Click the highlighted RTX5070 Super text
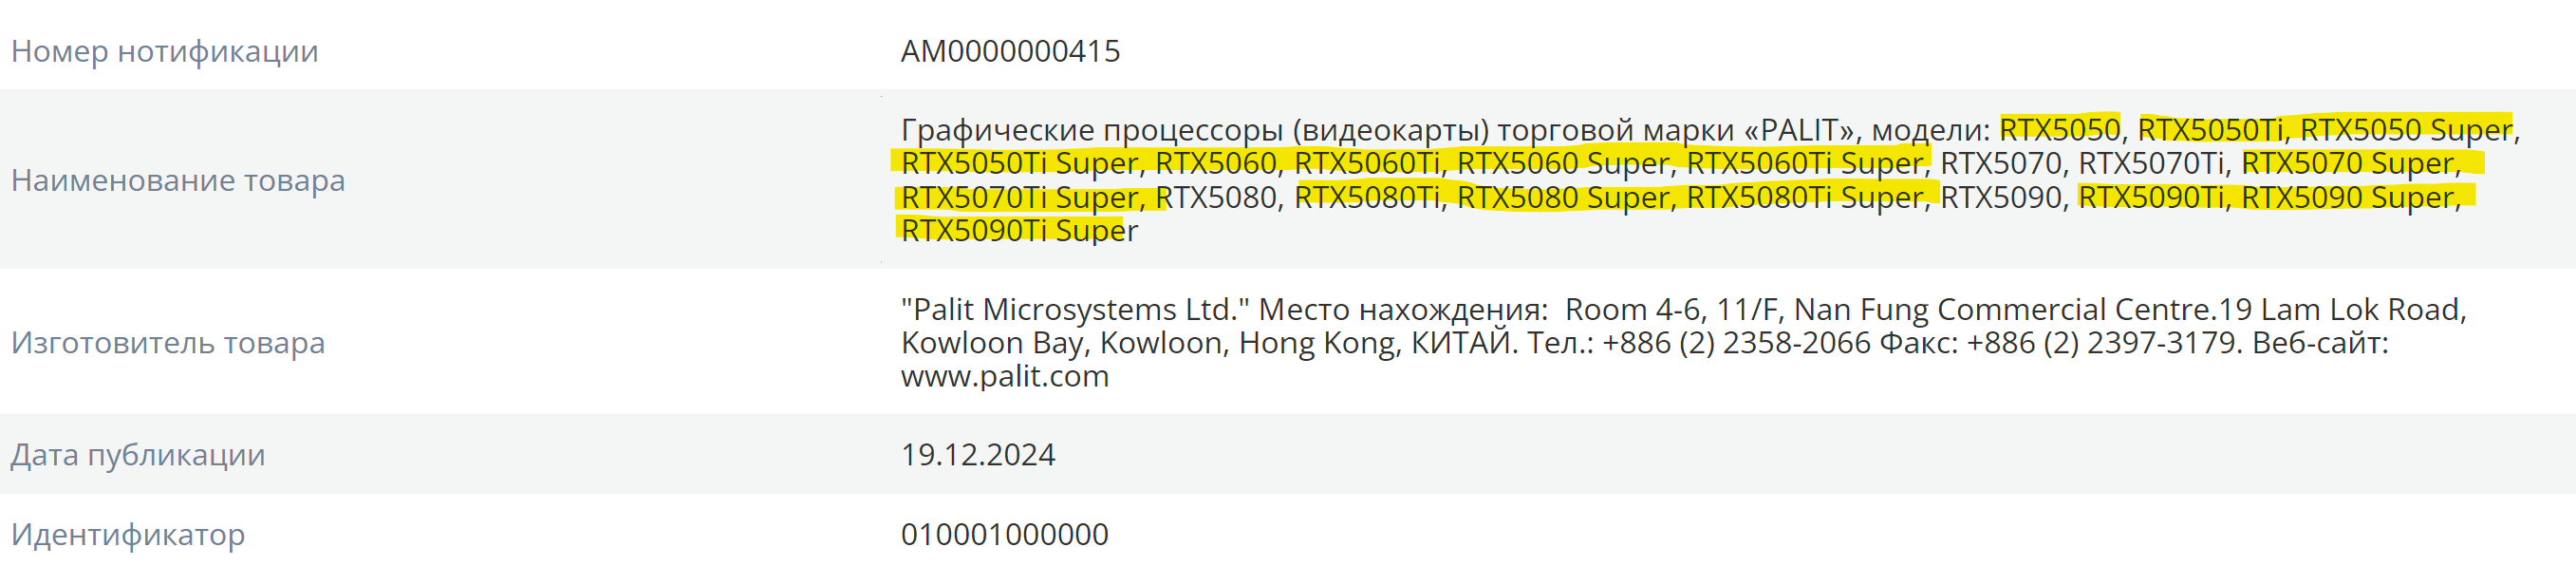2576x566 pixels. tap(2346, 163)
